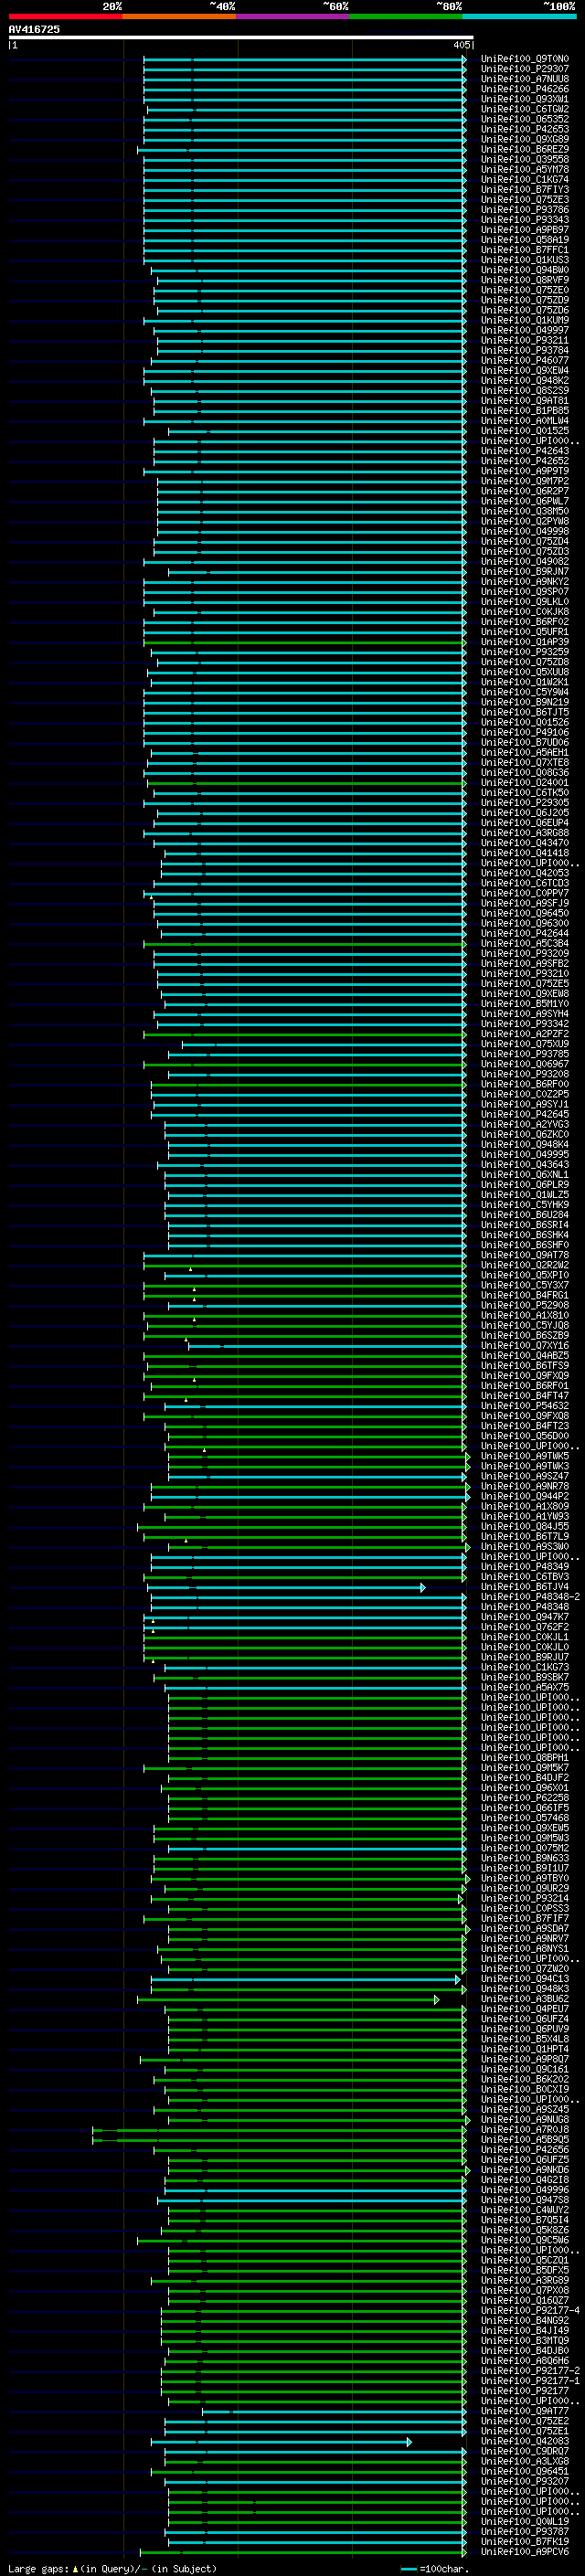Select the UniRef100_Q9T0N0 hit label
Screen dimensions: 585x2576
pyautogui.click(x=525, y=59)
